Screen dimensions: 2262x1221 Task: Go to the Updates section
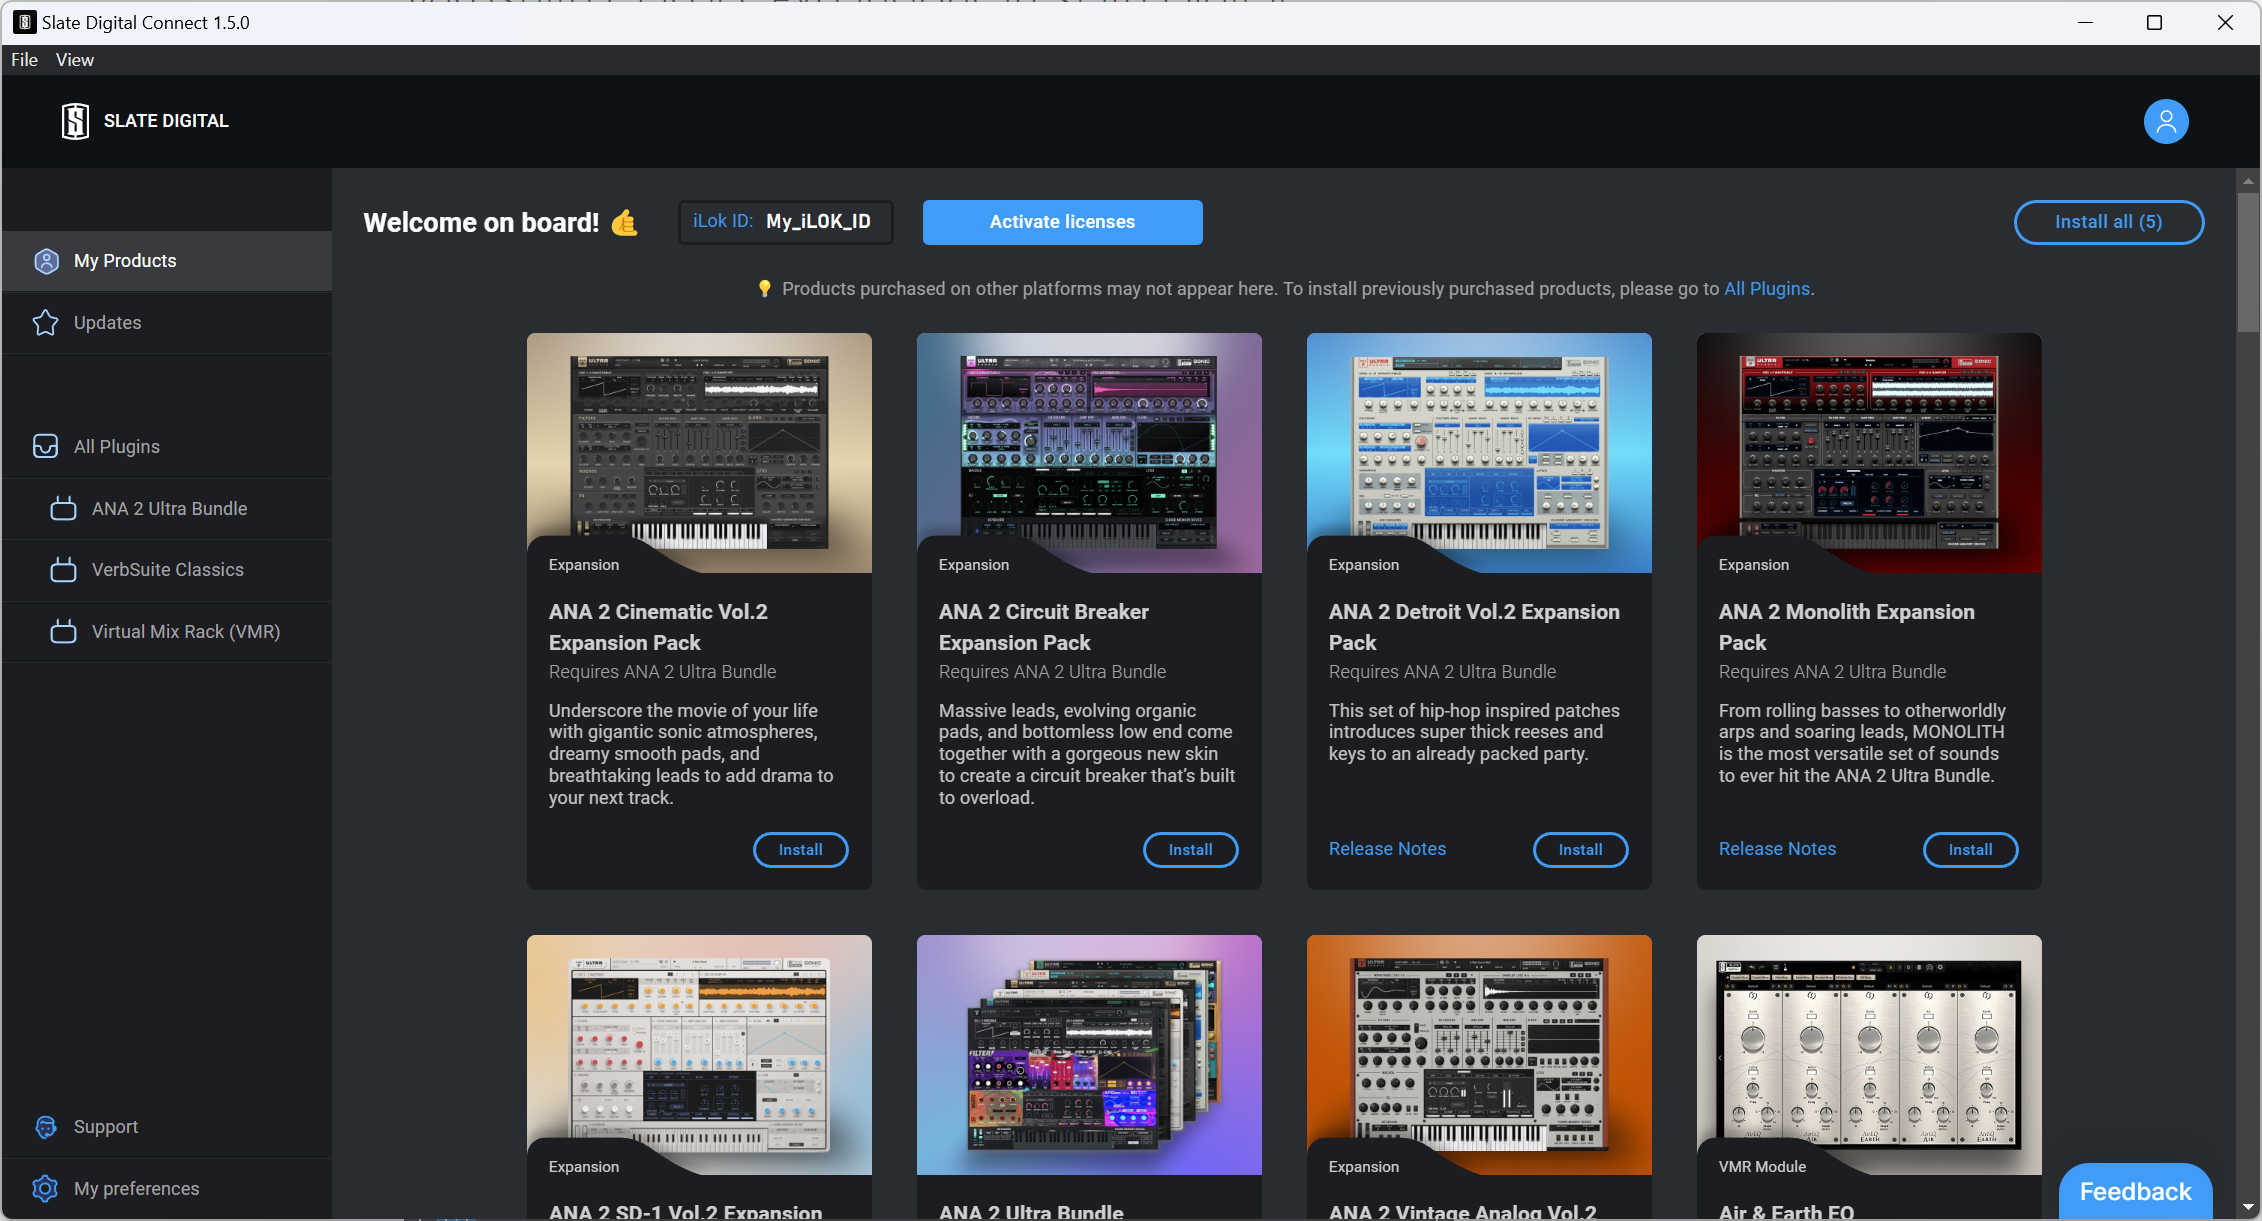click(167, 323)
